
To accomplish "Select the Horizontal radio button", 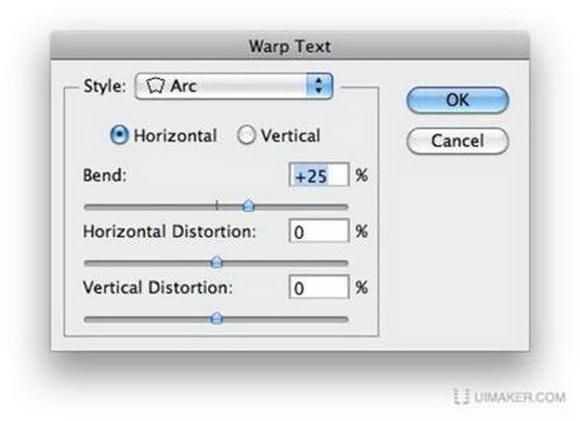I will [119, 135].
